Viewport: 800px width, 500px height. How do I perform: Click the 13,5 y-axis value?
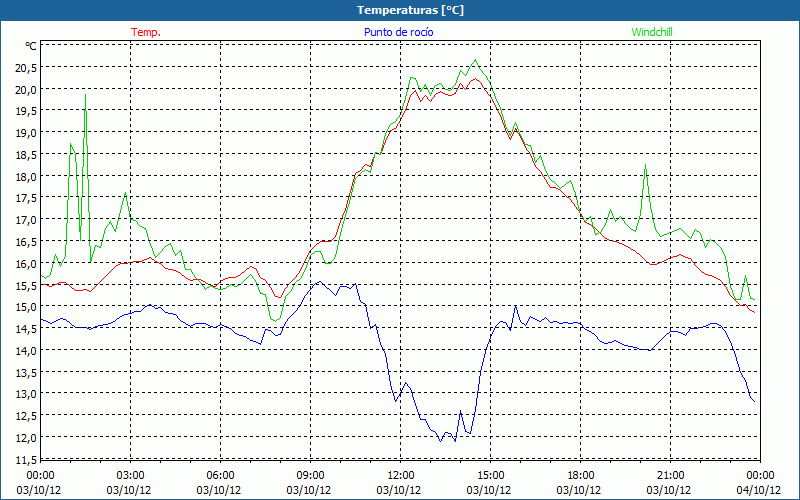pos(26,372)
